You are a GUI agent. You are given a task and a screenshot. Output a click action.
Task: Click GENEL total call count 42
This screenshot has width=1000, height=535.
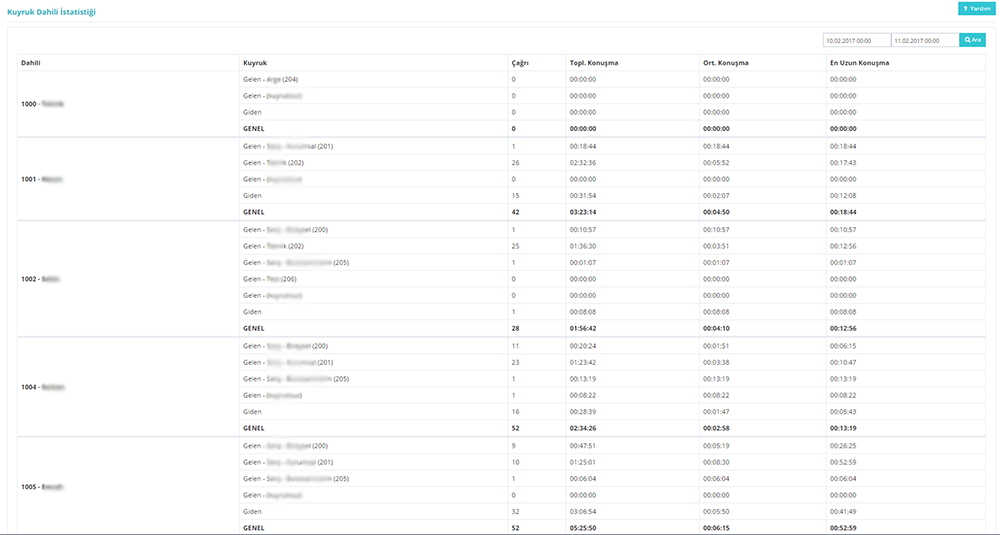pos(515,212)
